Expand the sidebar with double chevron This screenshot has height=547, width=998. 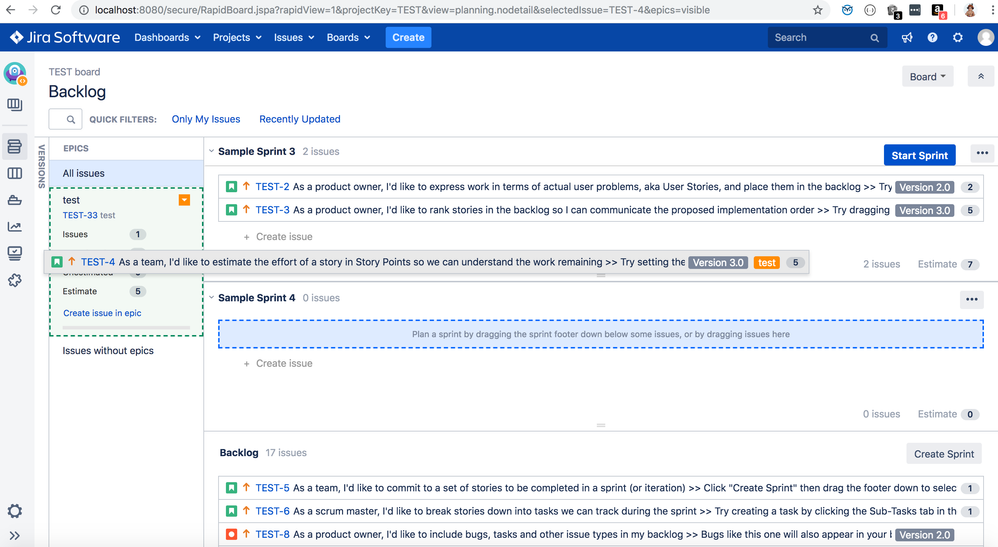(14, 536)
